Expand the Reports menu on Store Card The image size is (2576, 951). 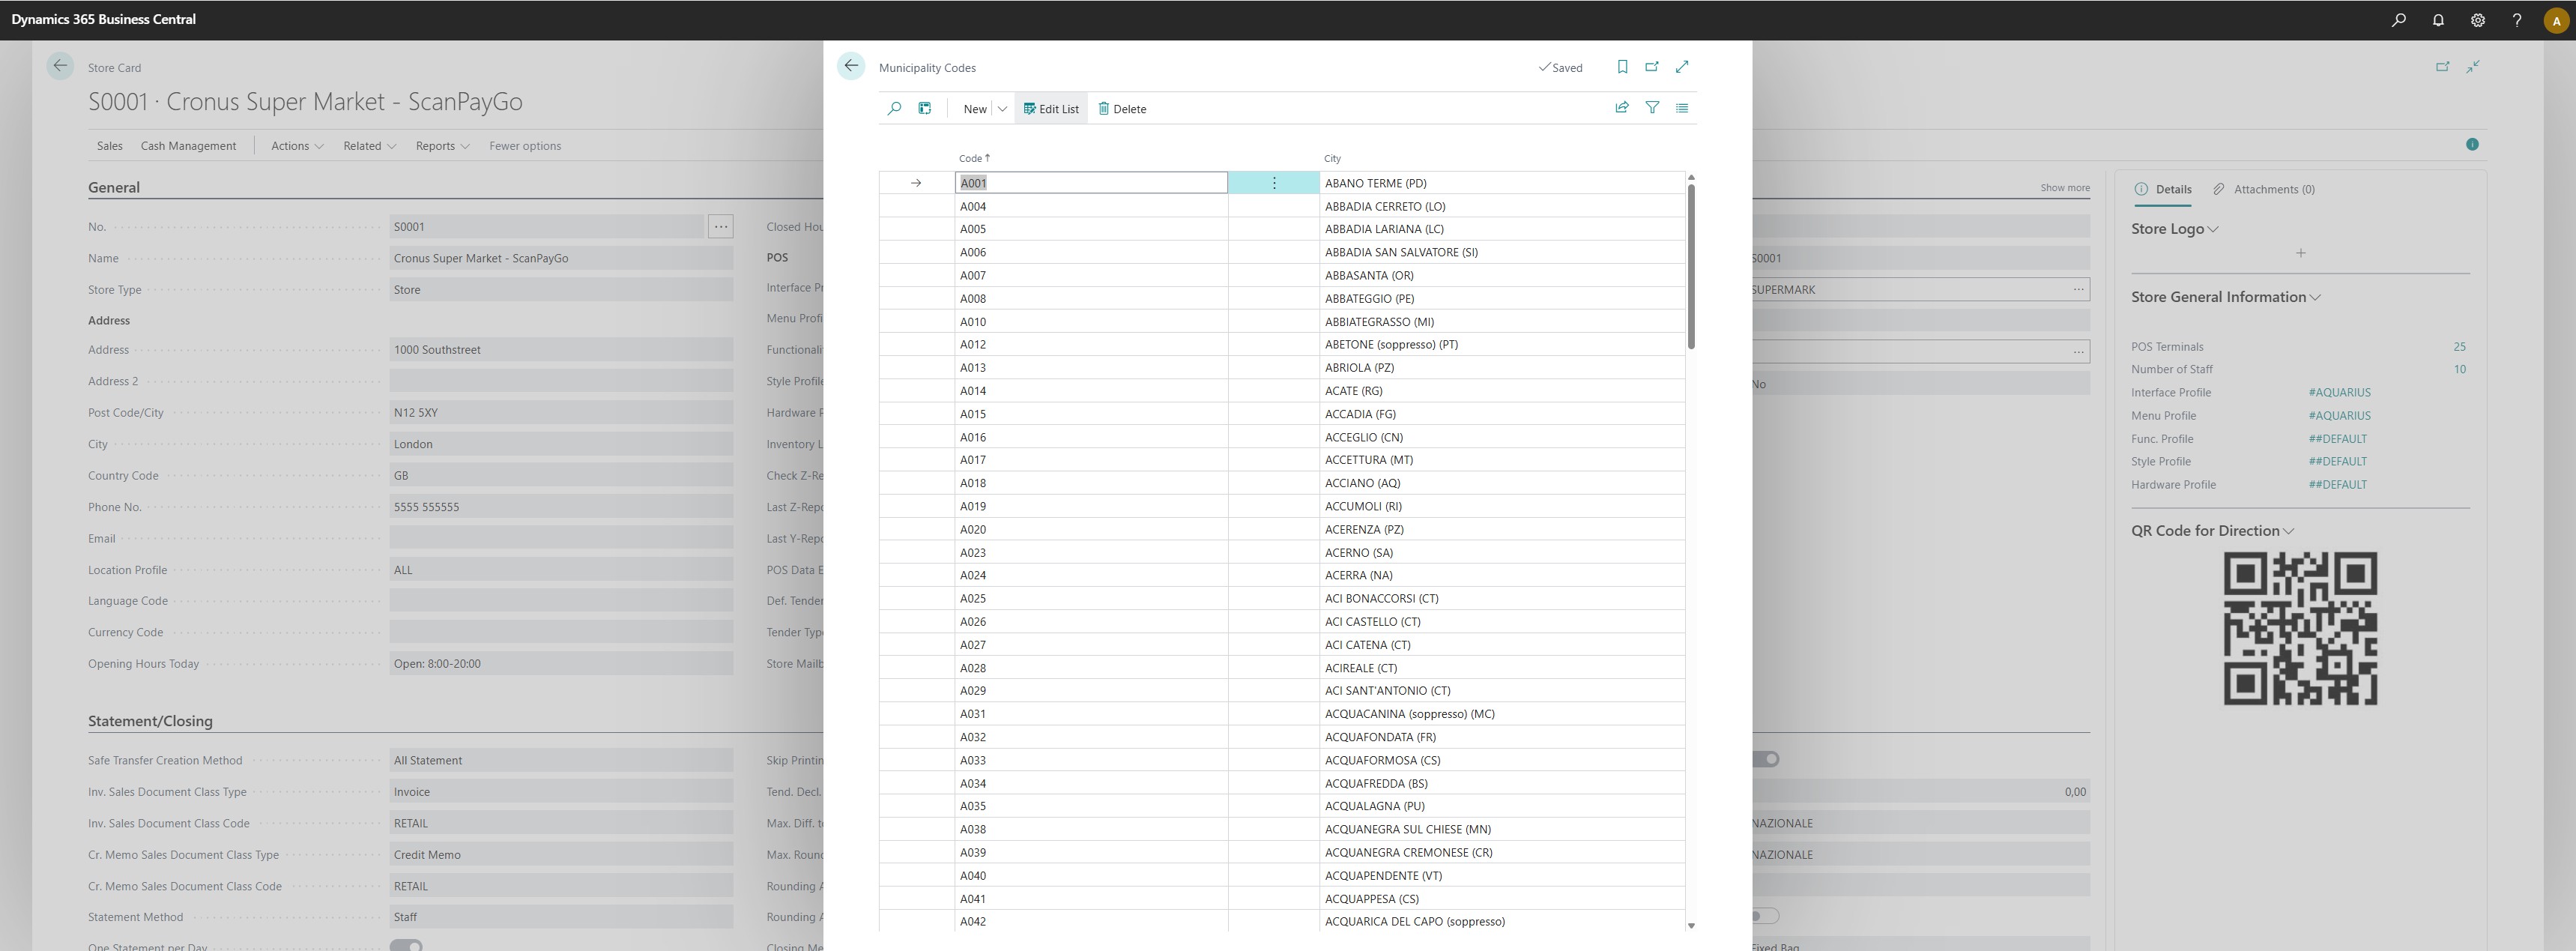(x=442, y=146)
